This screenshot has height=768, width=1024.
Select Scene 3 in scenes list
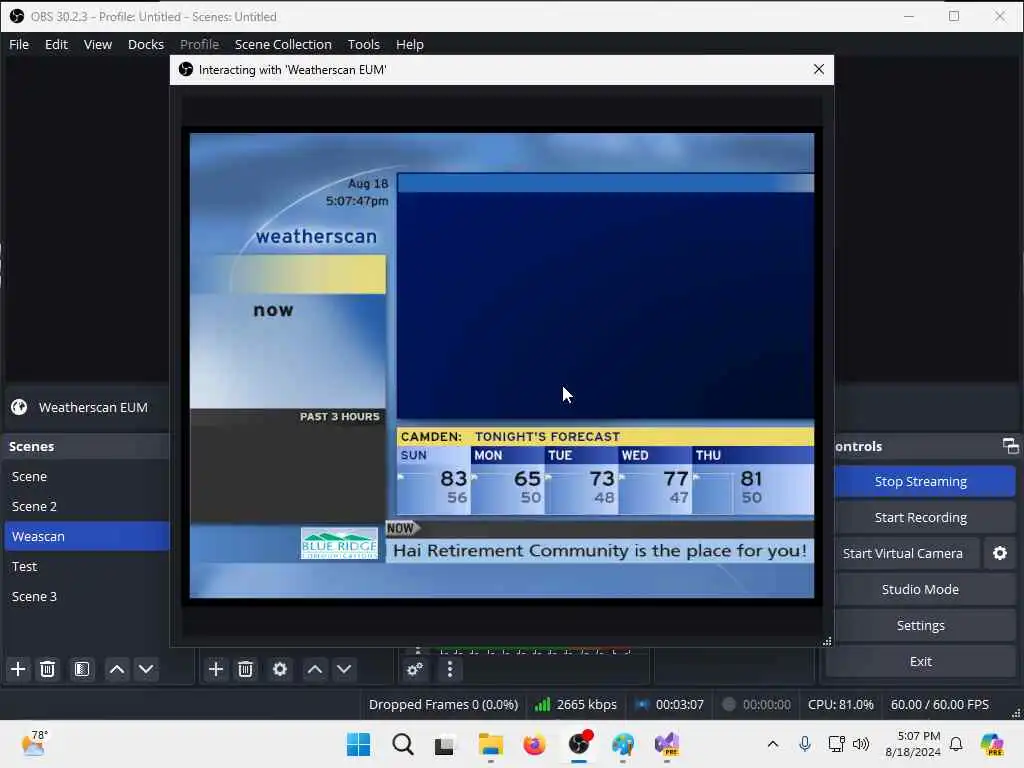point(86,596)
